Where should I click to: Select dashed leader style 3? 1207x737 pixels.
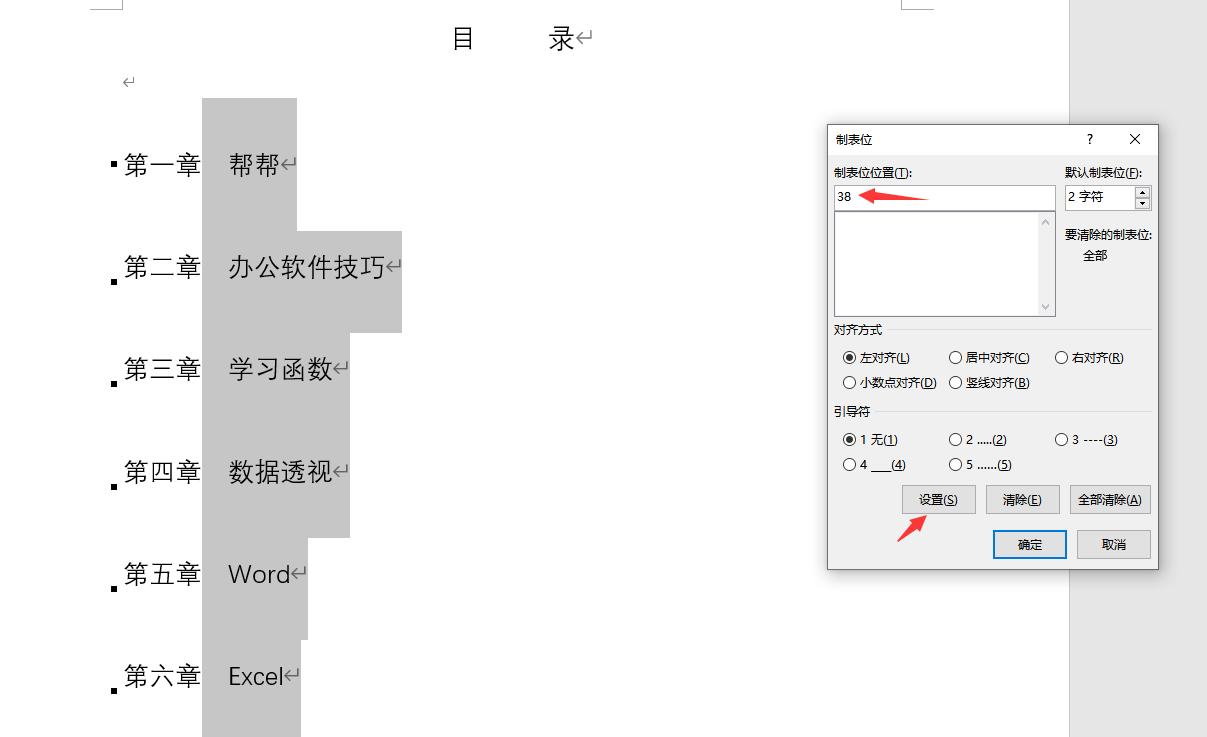coord(1061,439)
